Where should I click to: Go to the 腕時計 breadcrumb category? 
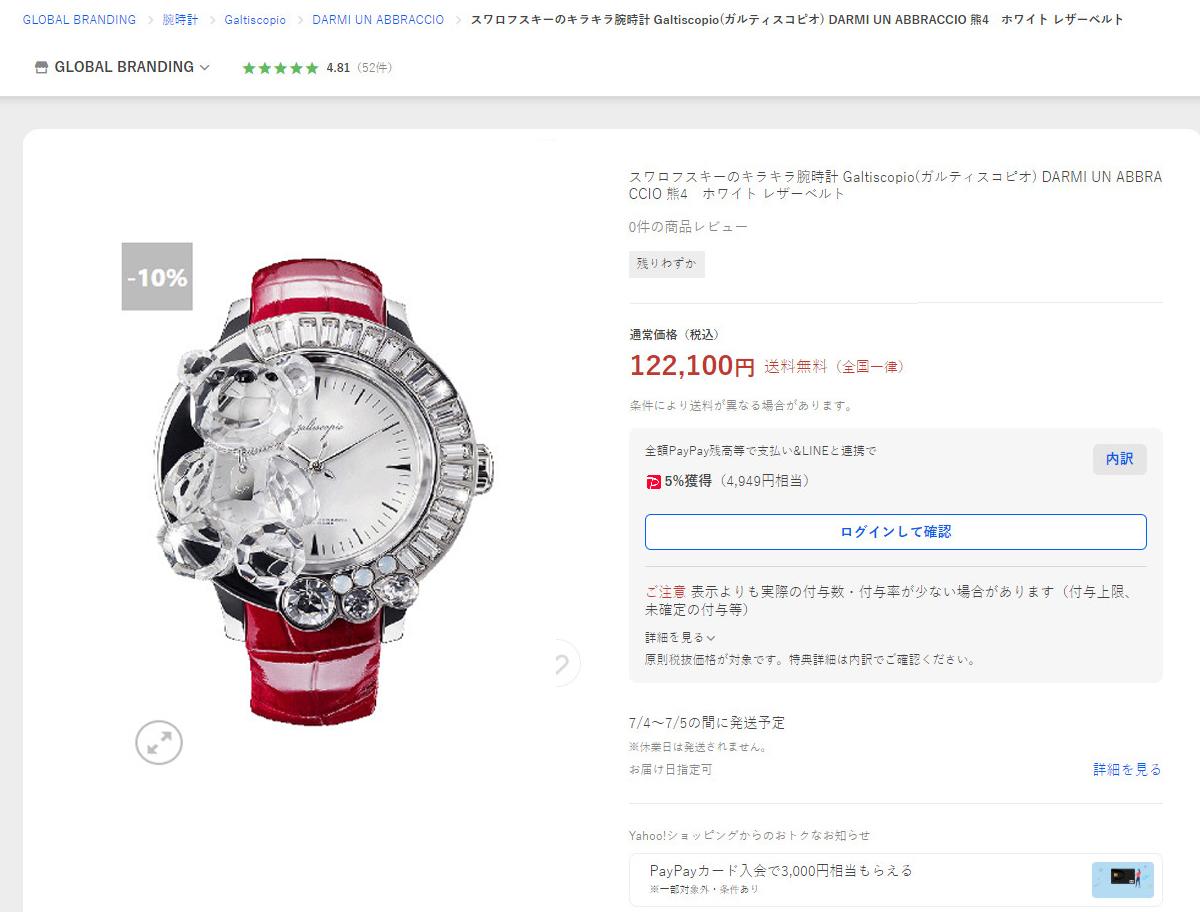[x=180, y=20]
